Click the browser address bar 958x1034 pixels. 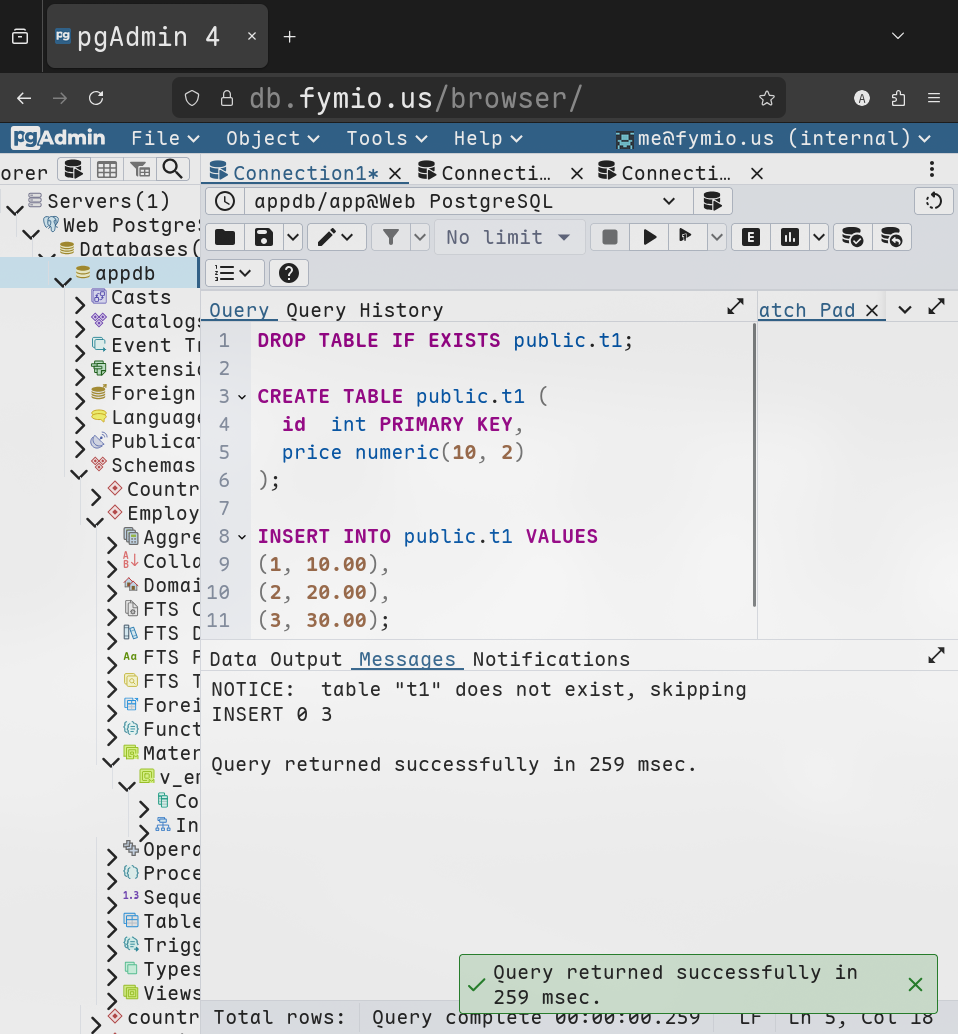click(480, 98)
